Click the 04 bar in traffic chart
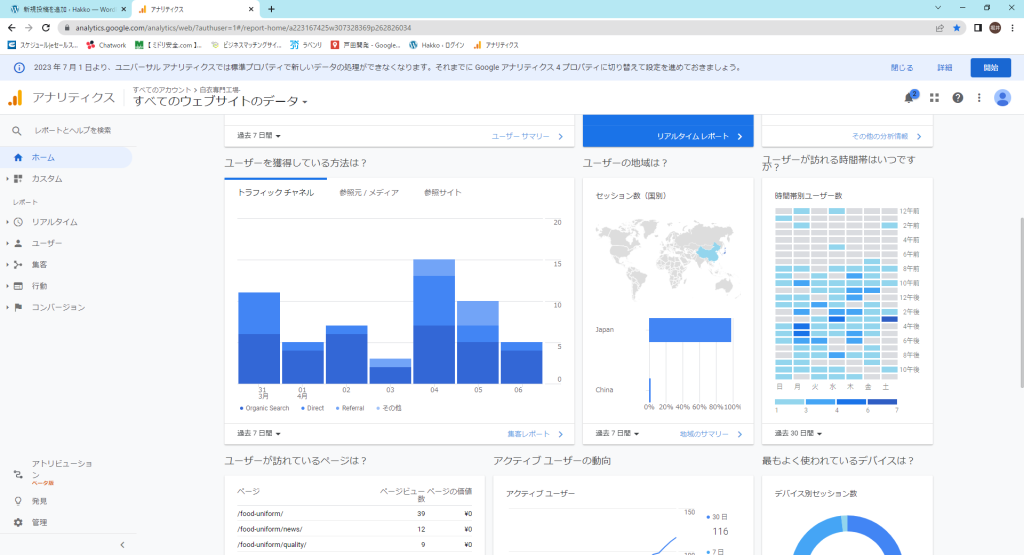Screen dimensions: 1024x555 pyautogui.click(x=434, y=322)
